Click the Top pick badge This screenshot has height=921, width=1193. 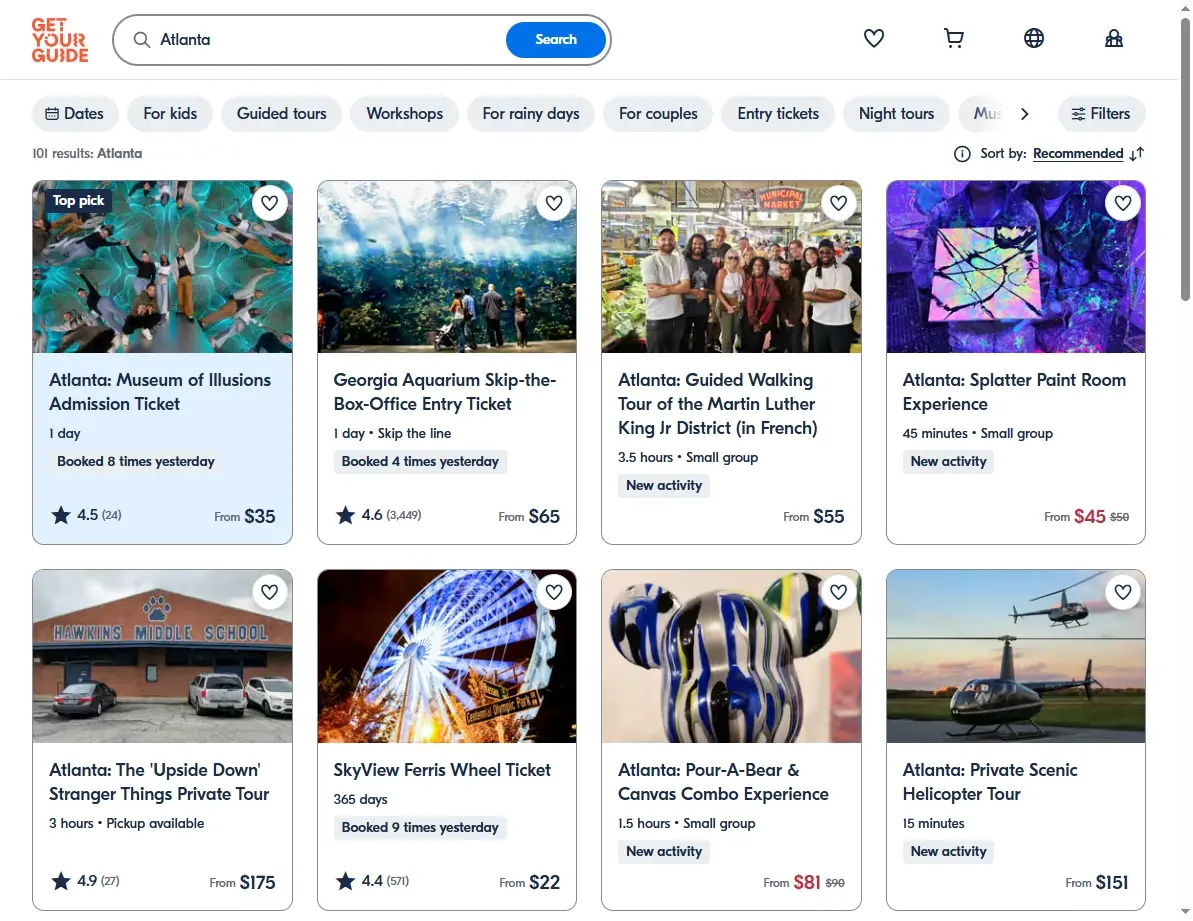[78, 201]
